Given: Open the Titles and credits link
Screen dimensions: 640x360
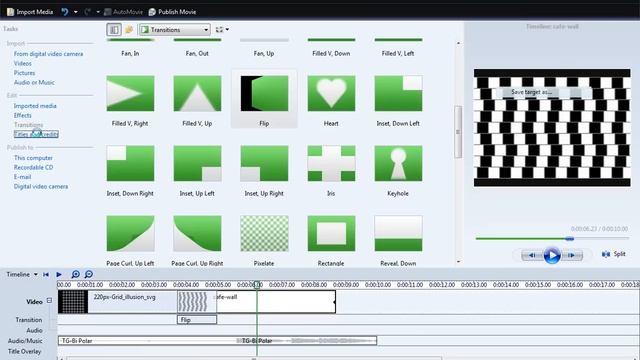Looking at the screenshot, I should point(36,134).
